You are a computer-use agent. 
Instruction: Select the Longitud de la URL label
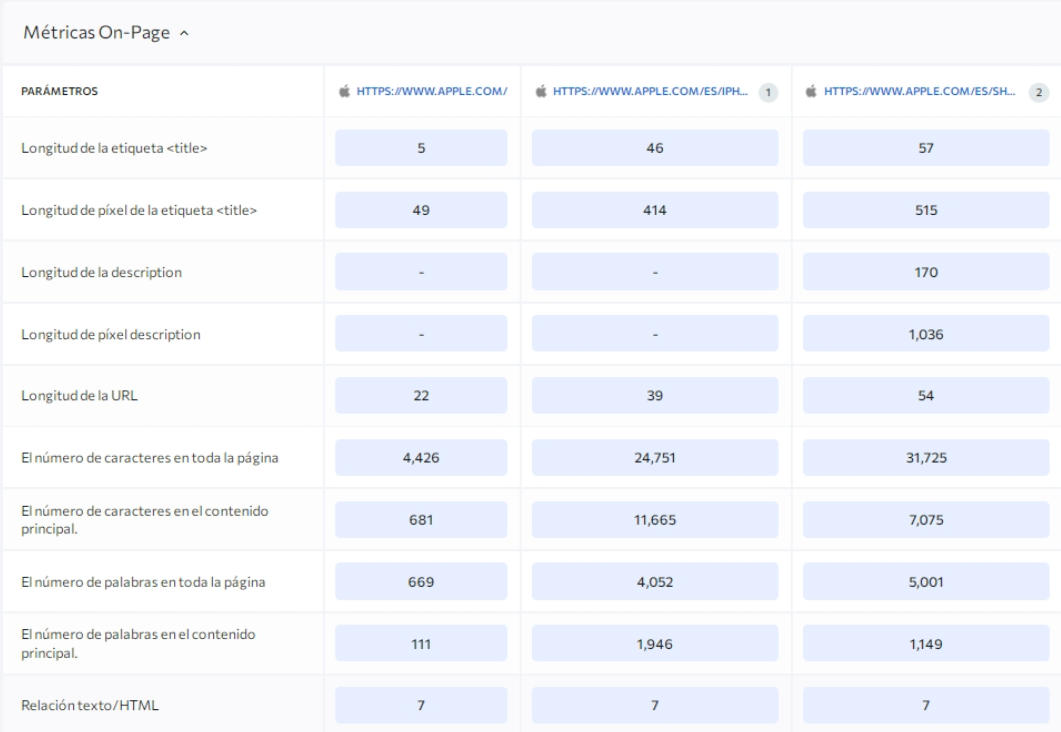point(79,396)
